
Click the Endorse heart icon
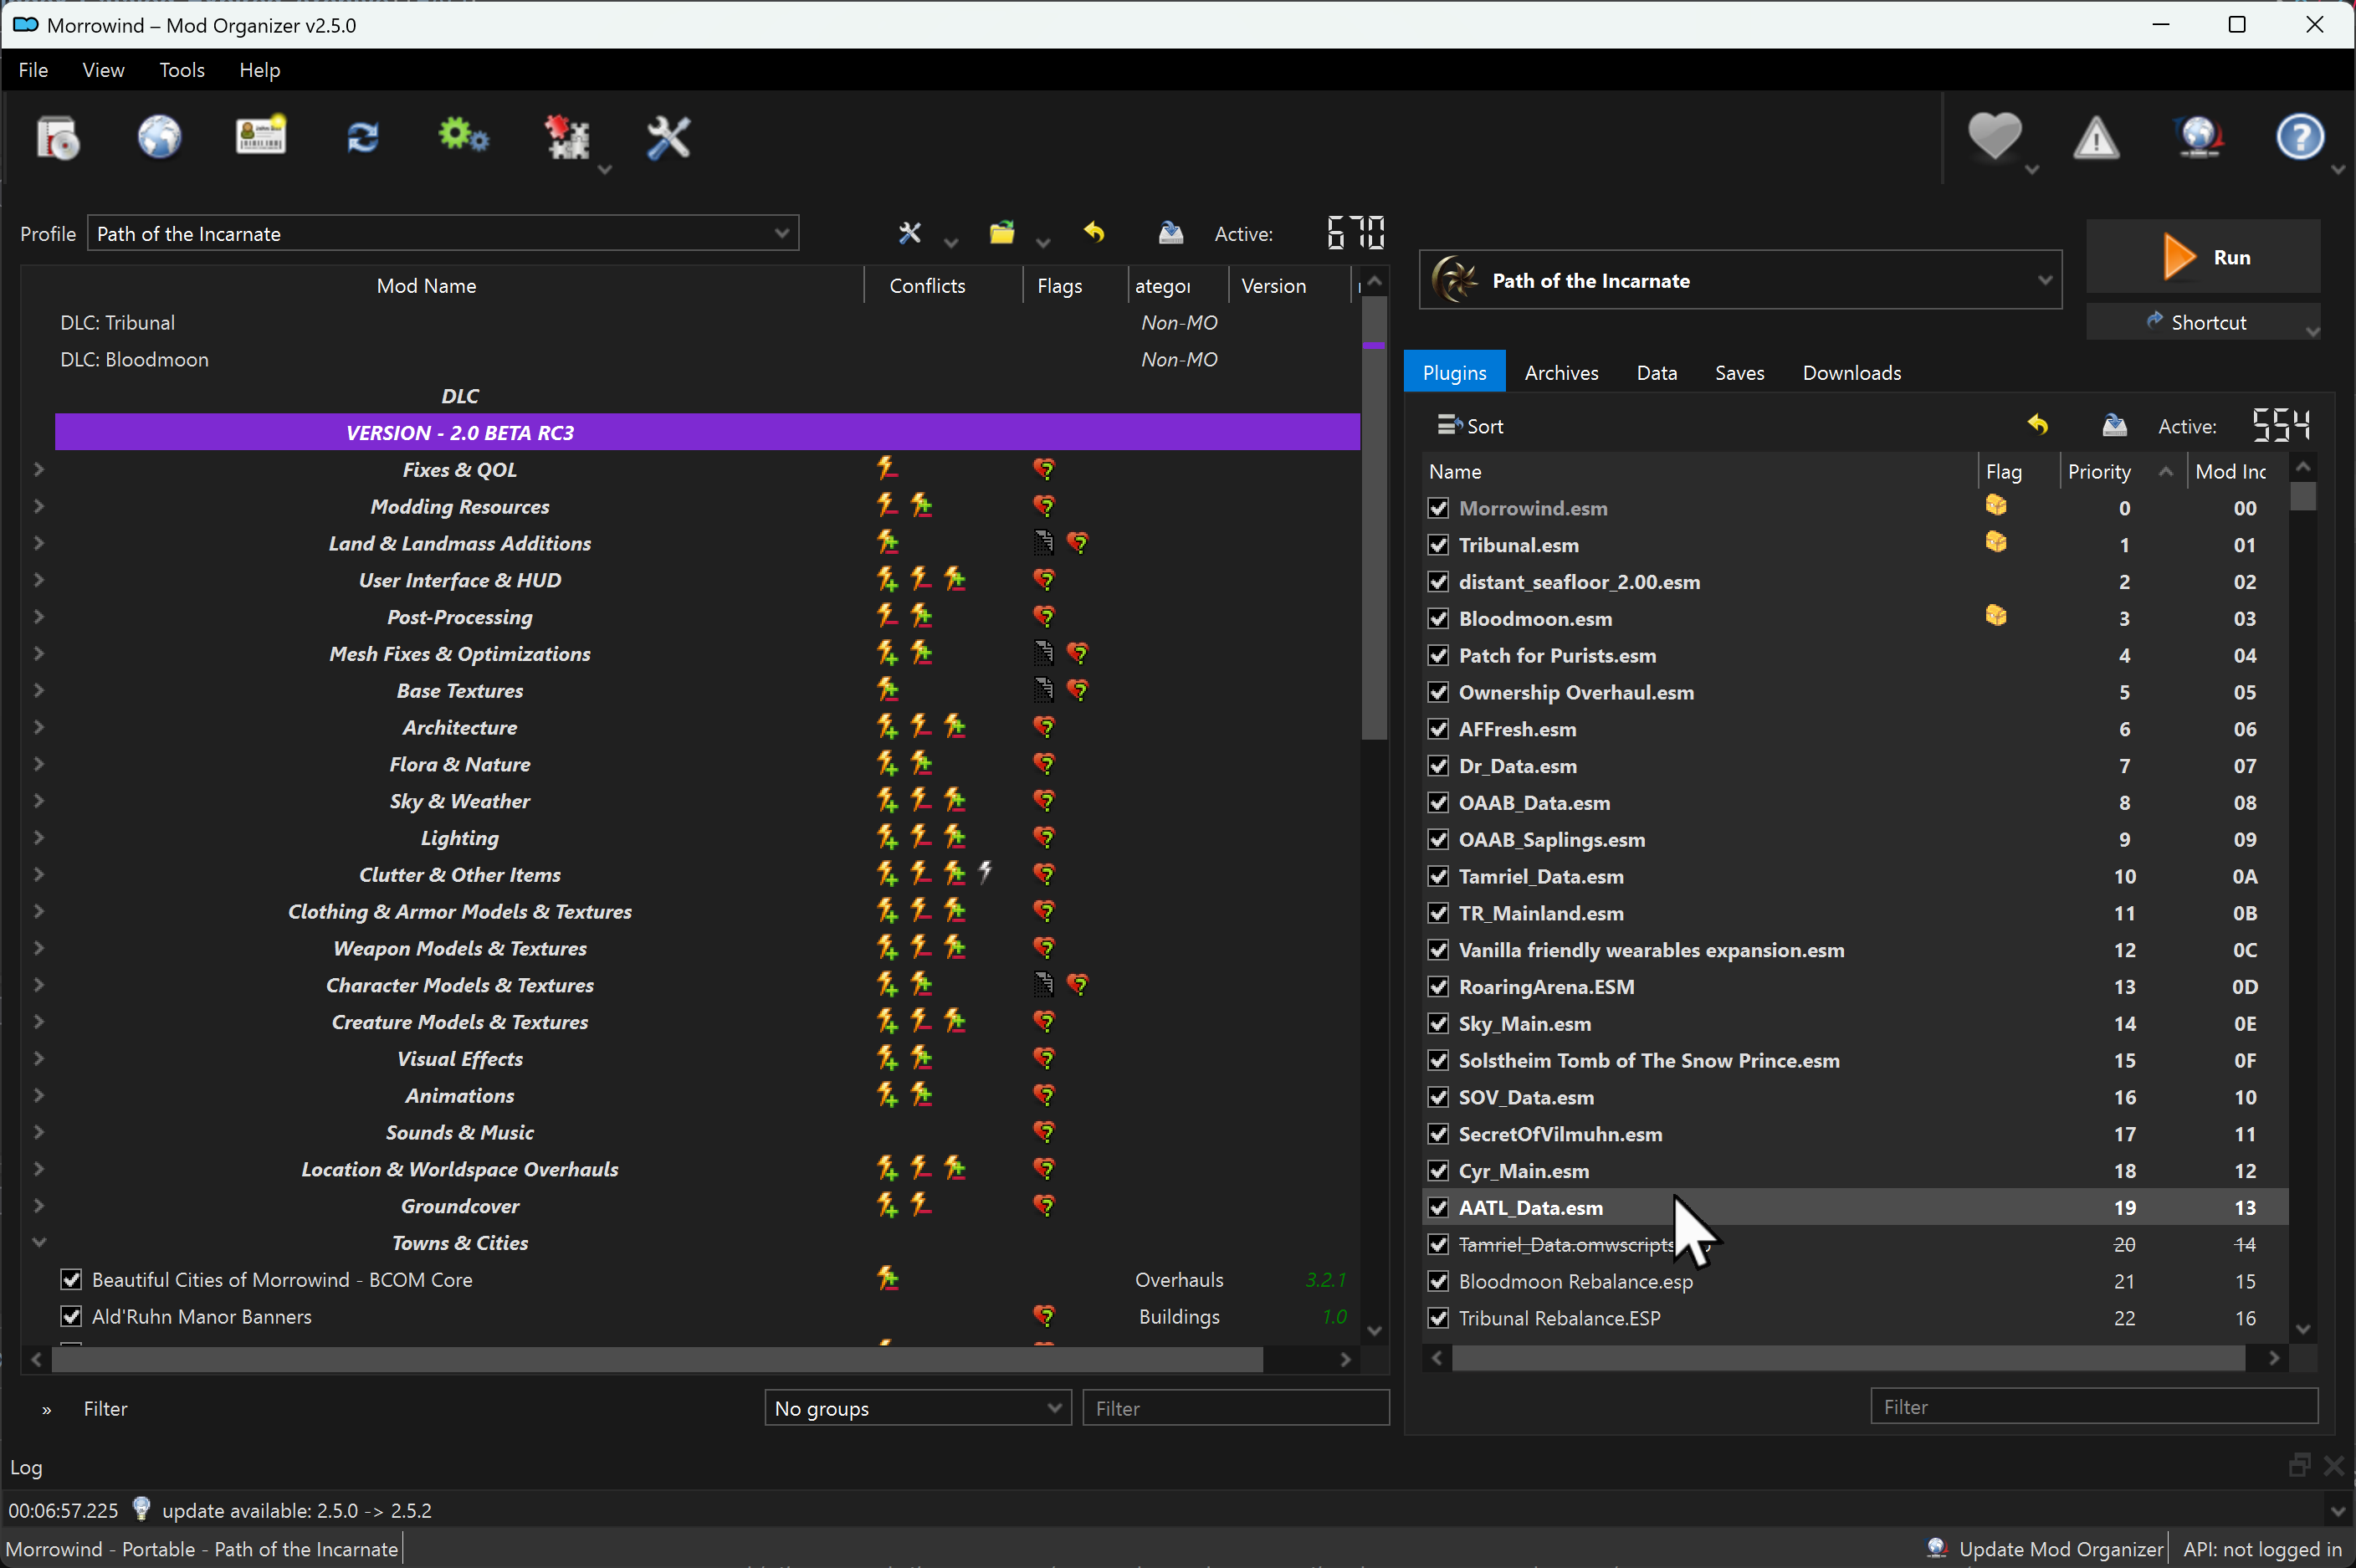pos(1995,137)
